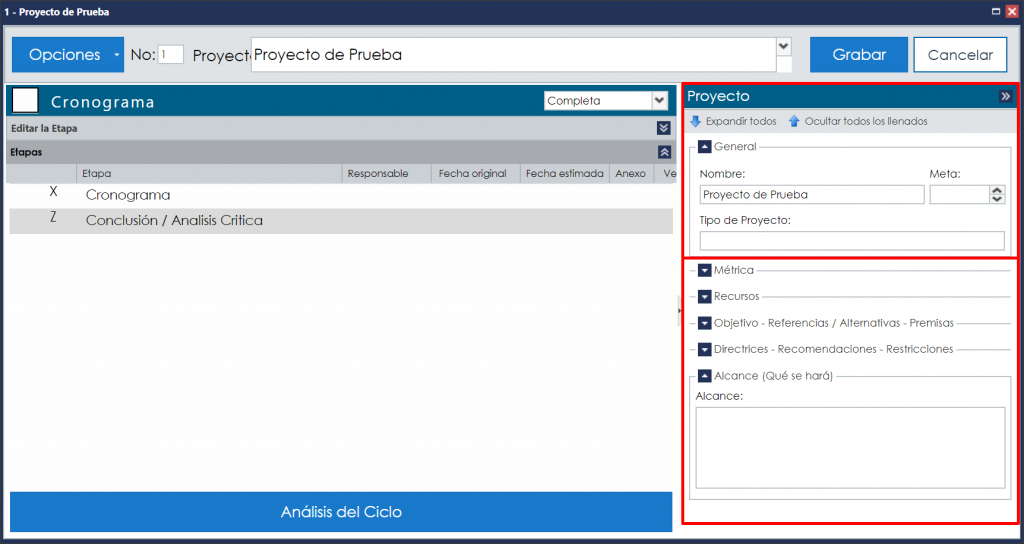Expand Directrices - Recomendaciones - Restricciones section
This screenshot has width=1024, height=544.
[x=705, y=350]
